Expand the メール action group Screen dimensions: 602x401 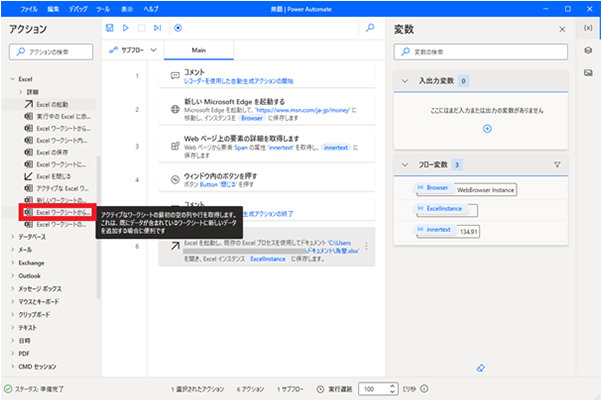12,250
